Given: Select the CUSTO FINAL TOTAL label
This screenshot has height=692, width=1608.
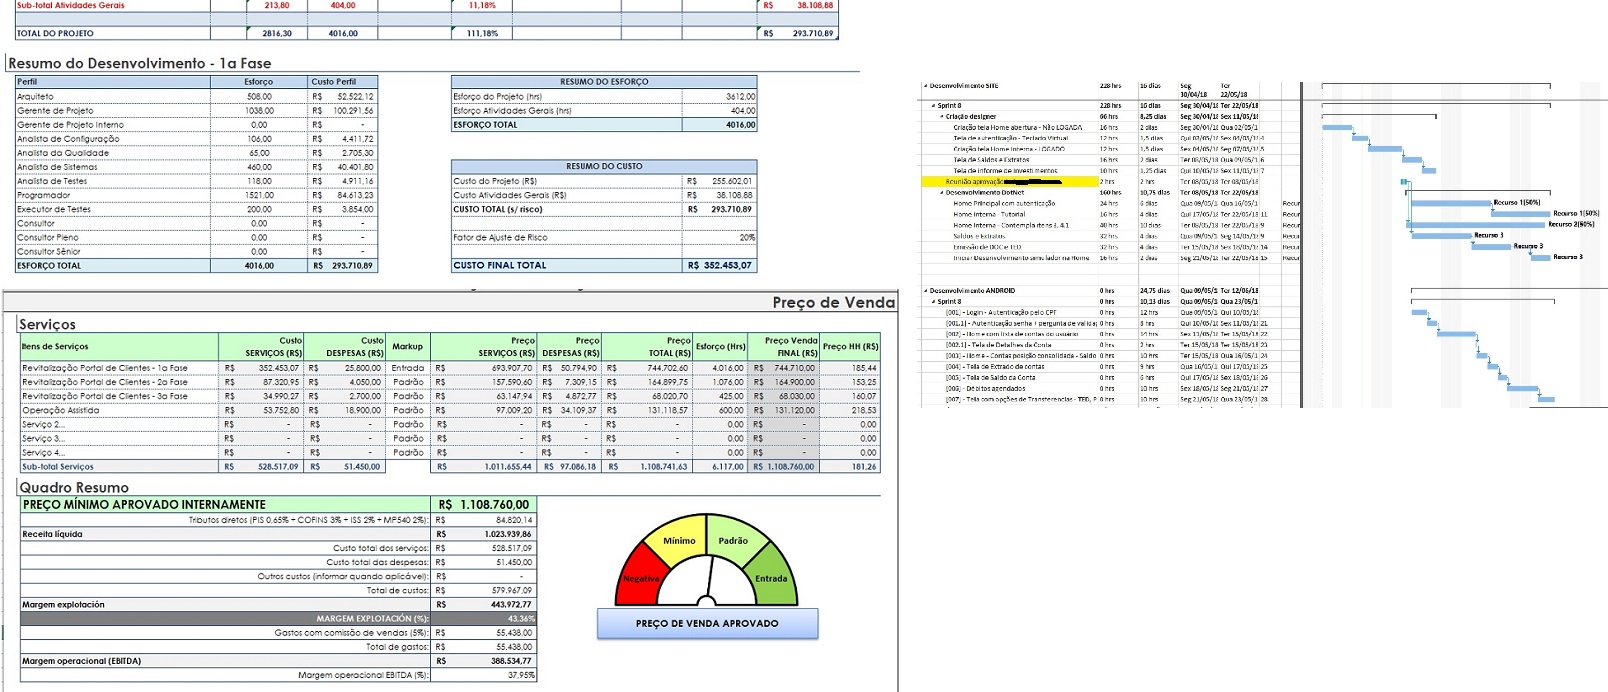Looking at the screenshot, I should (x=500, y=265).
